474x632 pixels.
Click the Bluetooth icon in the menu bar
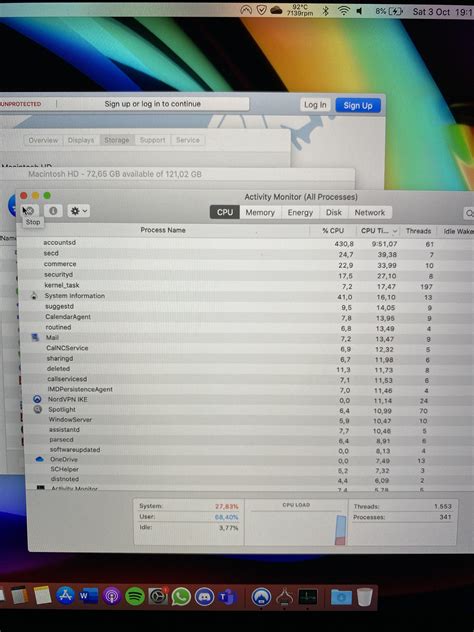(326, 11)
